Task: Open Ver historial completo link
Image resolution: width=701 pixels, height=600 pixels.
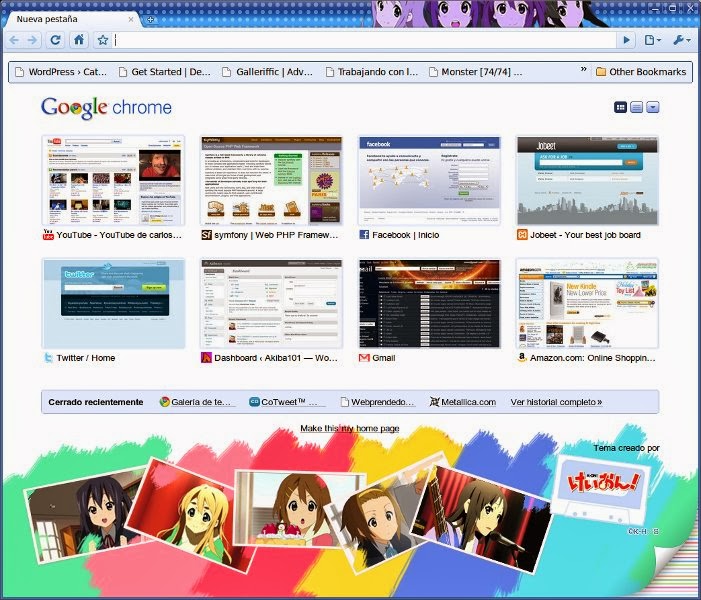Action: (x=556, y=402)
